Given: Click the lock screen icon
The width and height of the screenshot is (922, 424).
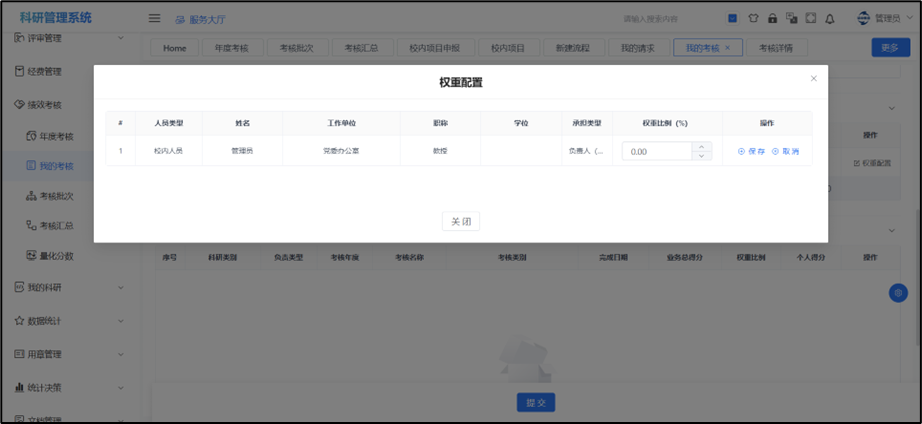Looking at the screenshot, I should pyautogui.click(x=772, y=18).
